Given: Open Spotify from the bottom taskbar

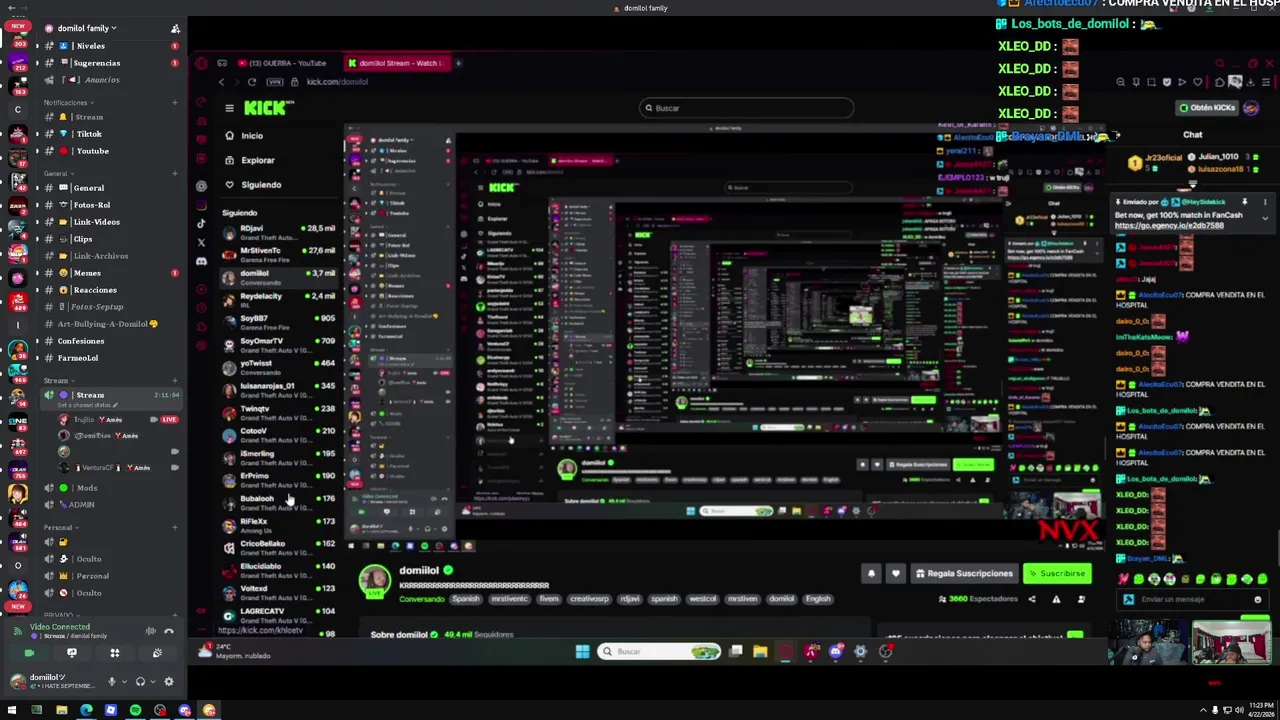Looking at the screenshot, I should tap(135, 711).
